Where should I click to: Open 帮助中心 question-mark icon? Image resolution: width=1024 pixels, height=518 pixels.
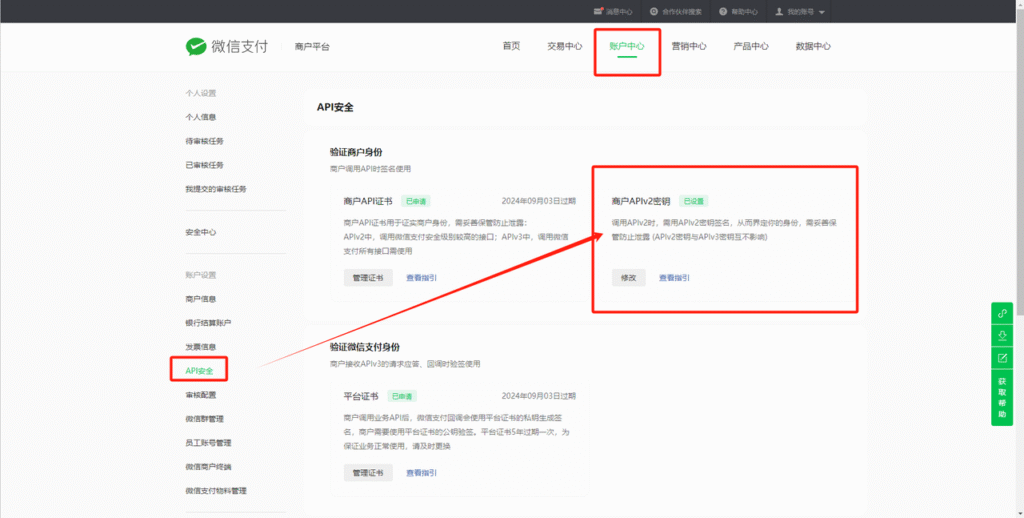[723, 12]
